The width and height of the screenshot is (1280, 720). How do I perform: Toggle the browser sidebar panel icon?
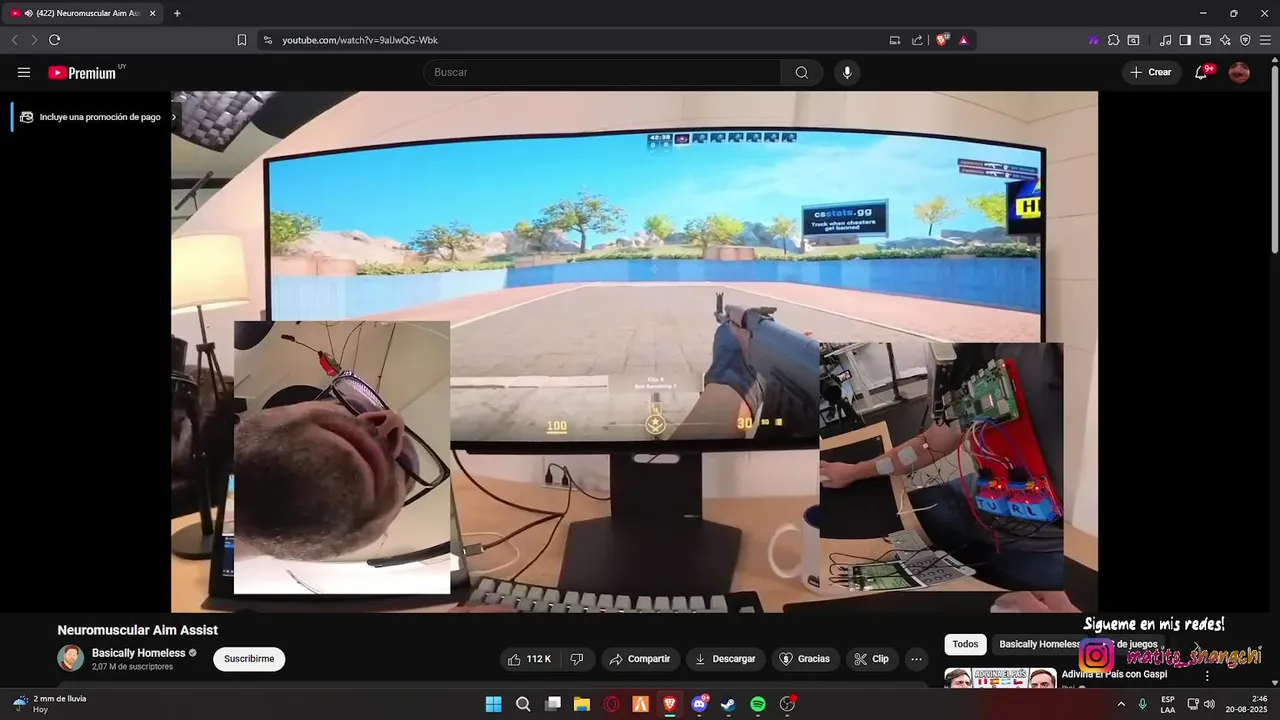tap(1185, 40)
